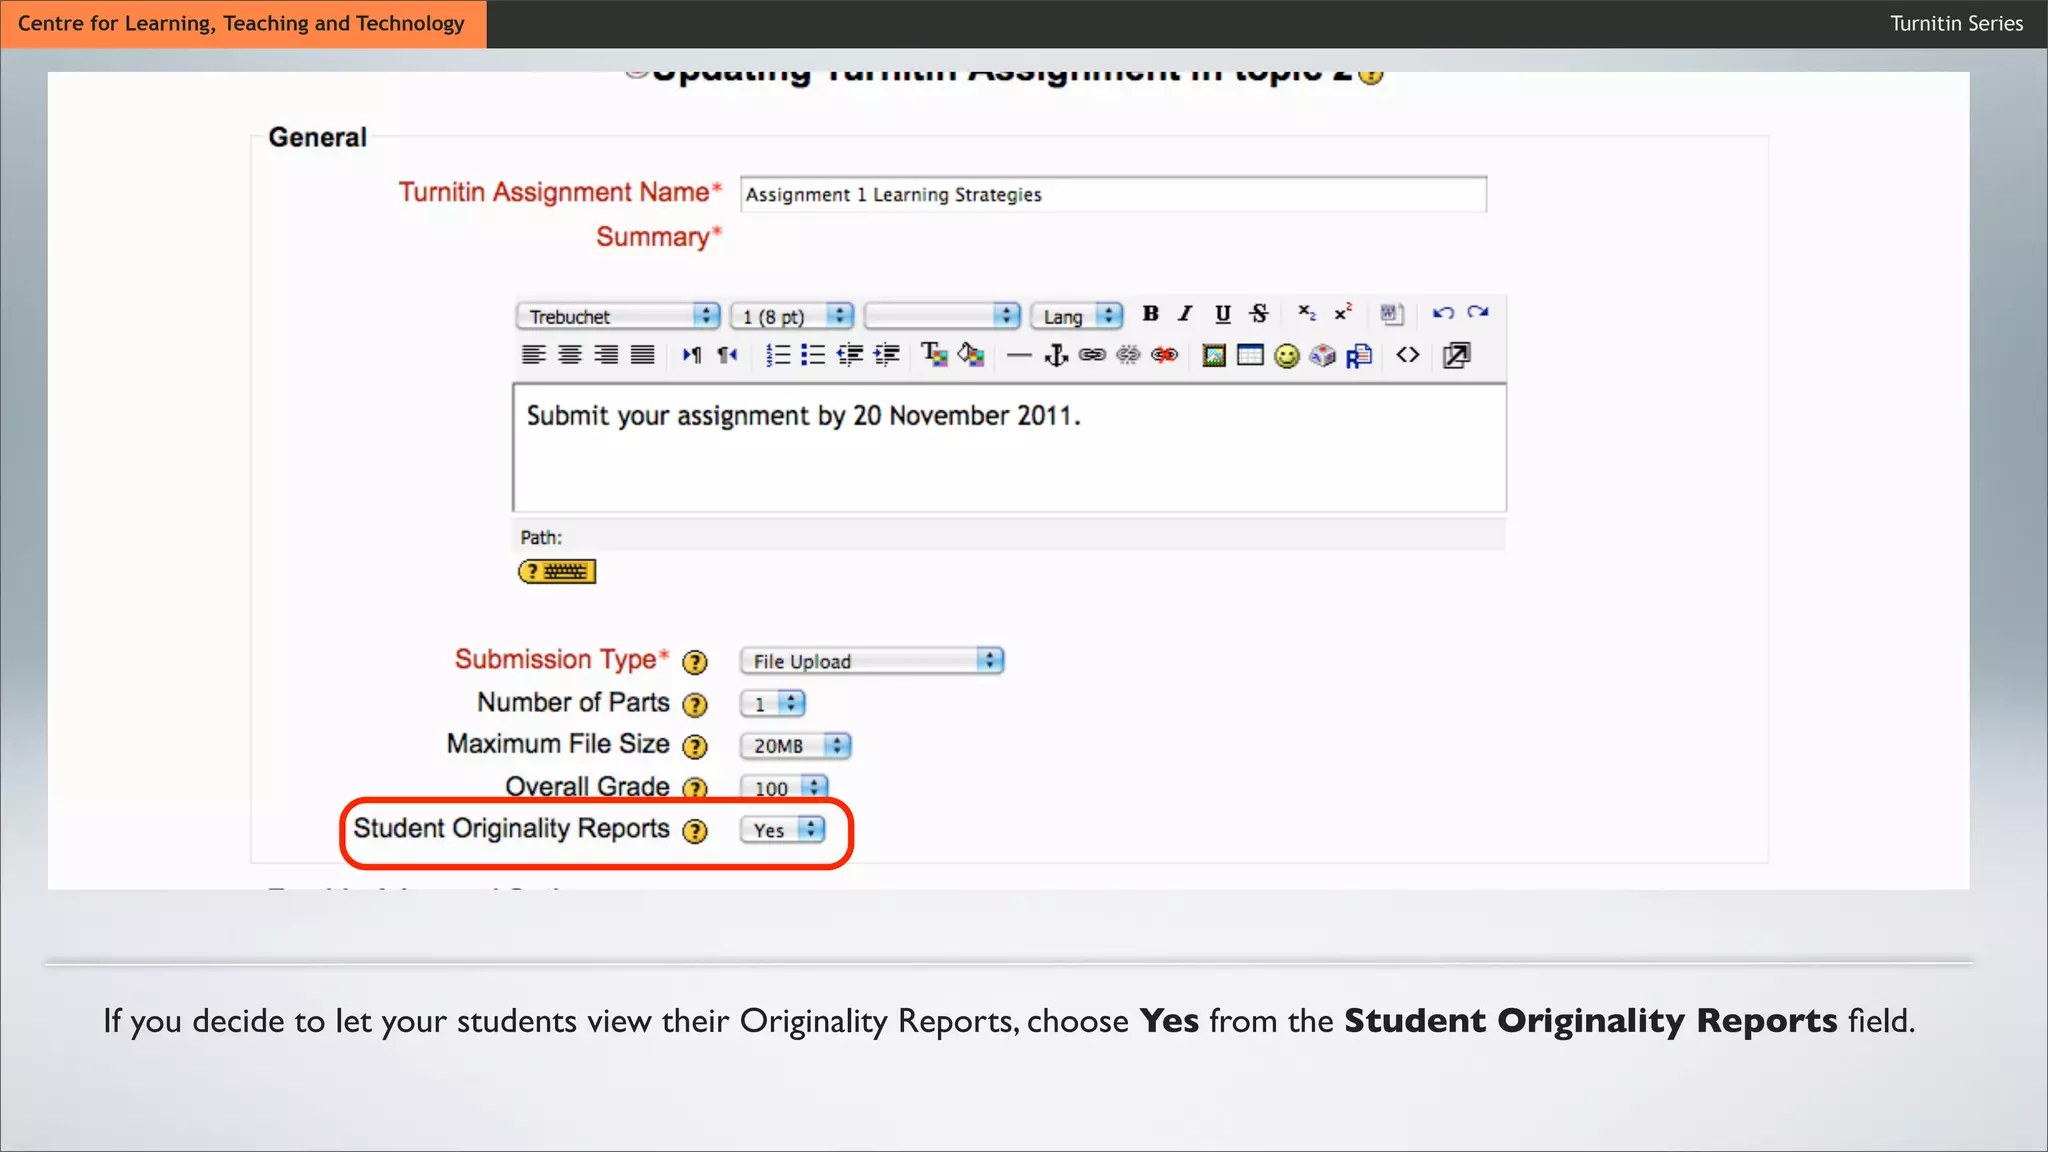
Task: Click the Turnitin Assignment Name field
Action: (x=1113, y=195)
